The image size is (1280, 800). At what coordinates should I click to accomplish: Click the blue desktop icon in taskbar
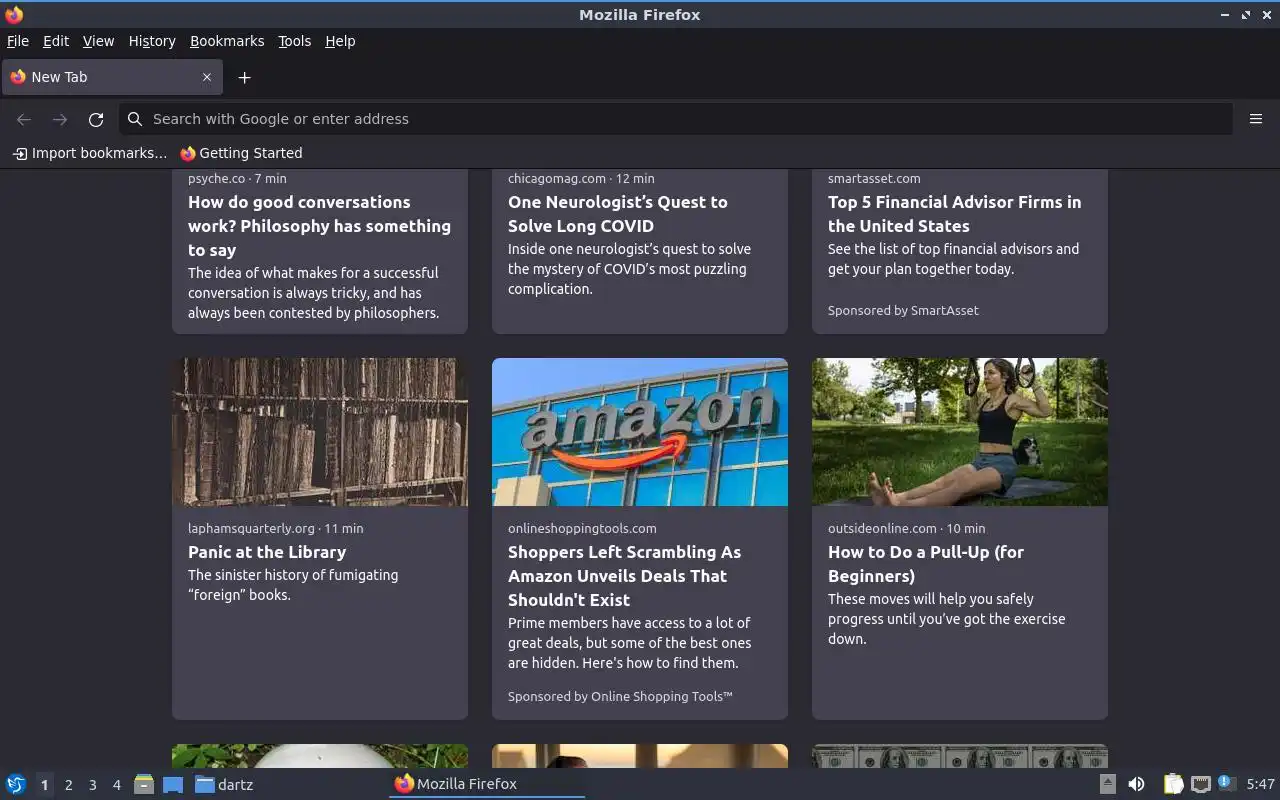point(173,785)
